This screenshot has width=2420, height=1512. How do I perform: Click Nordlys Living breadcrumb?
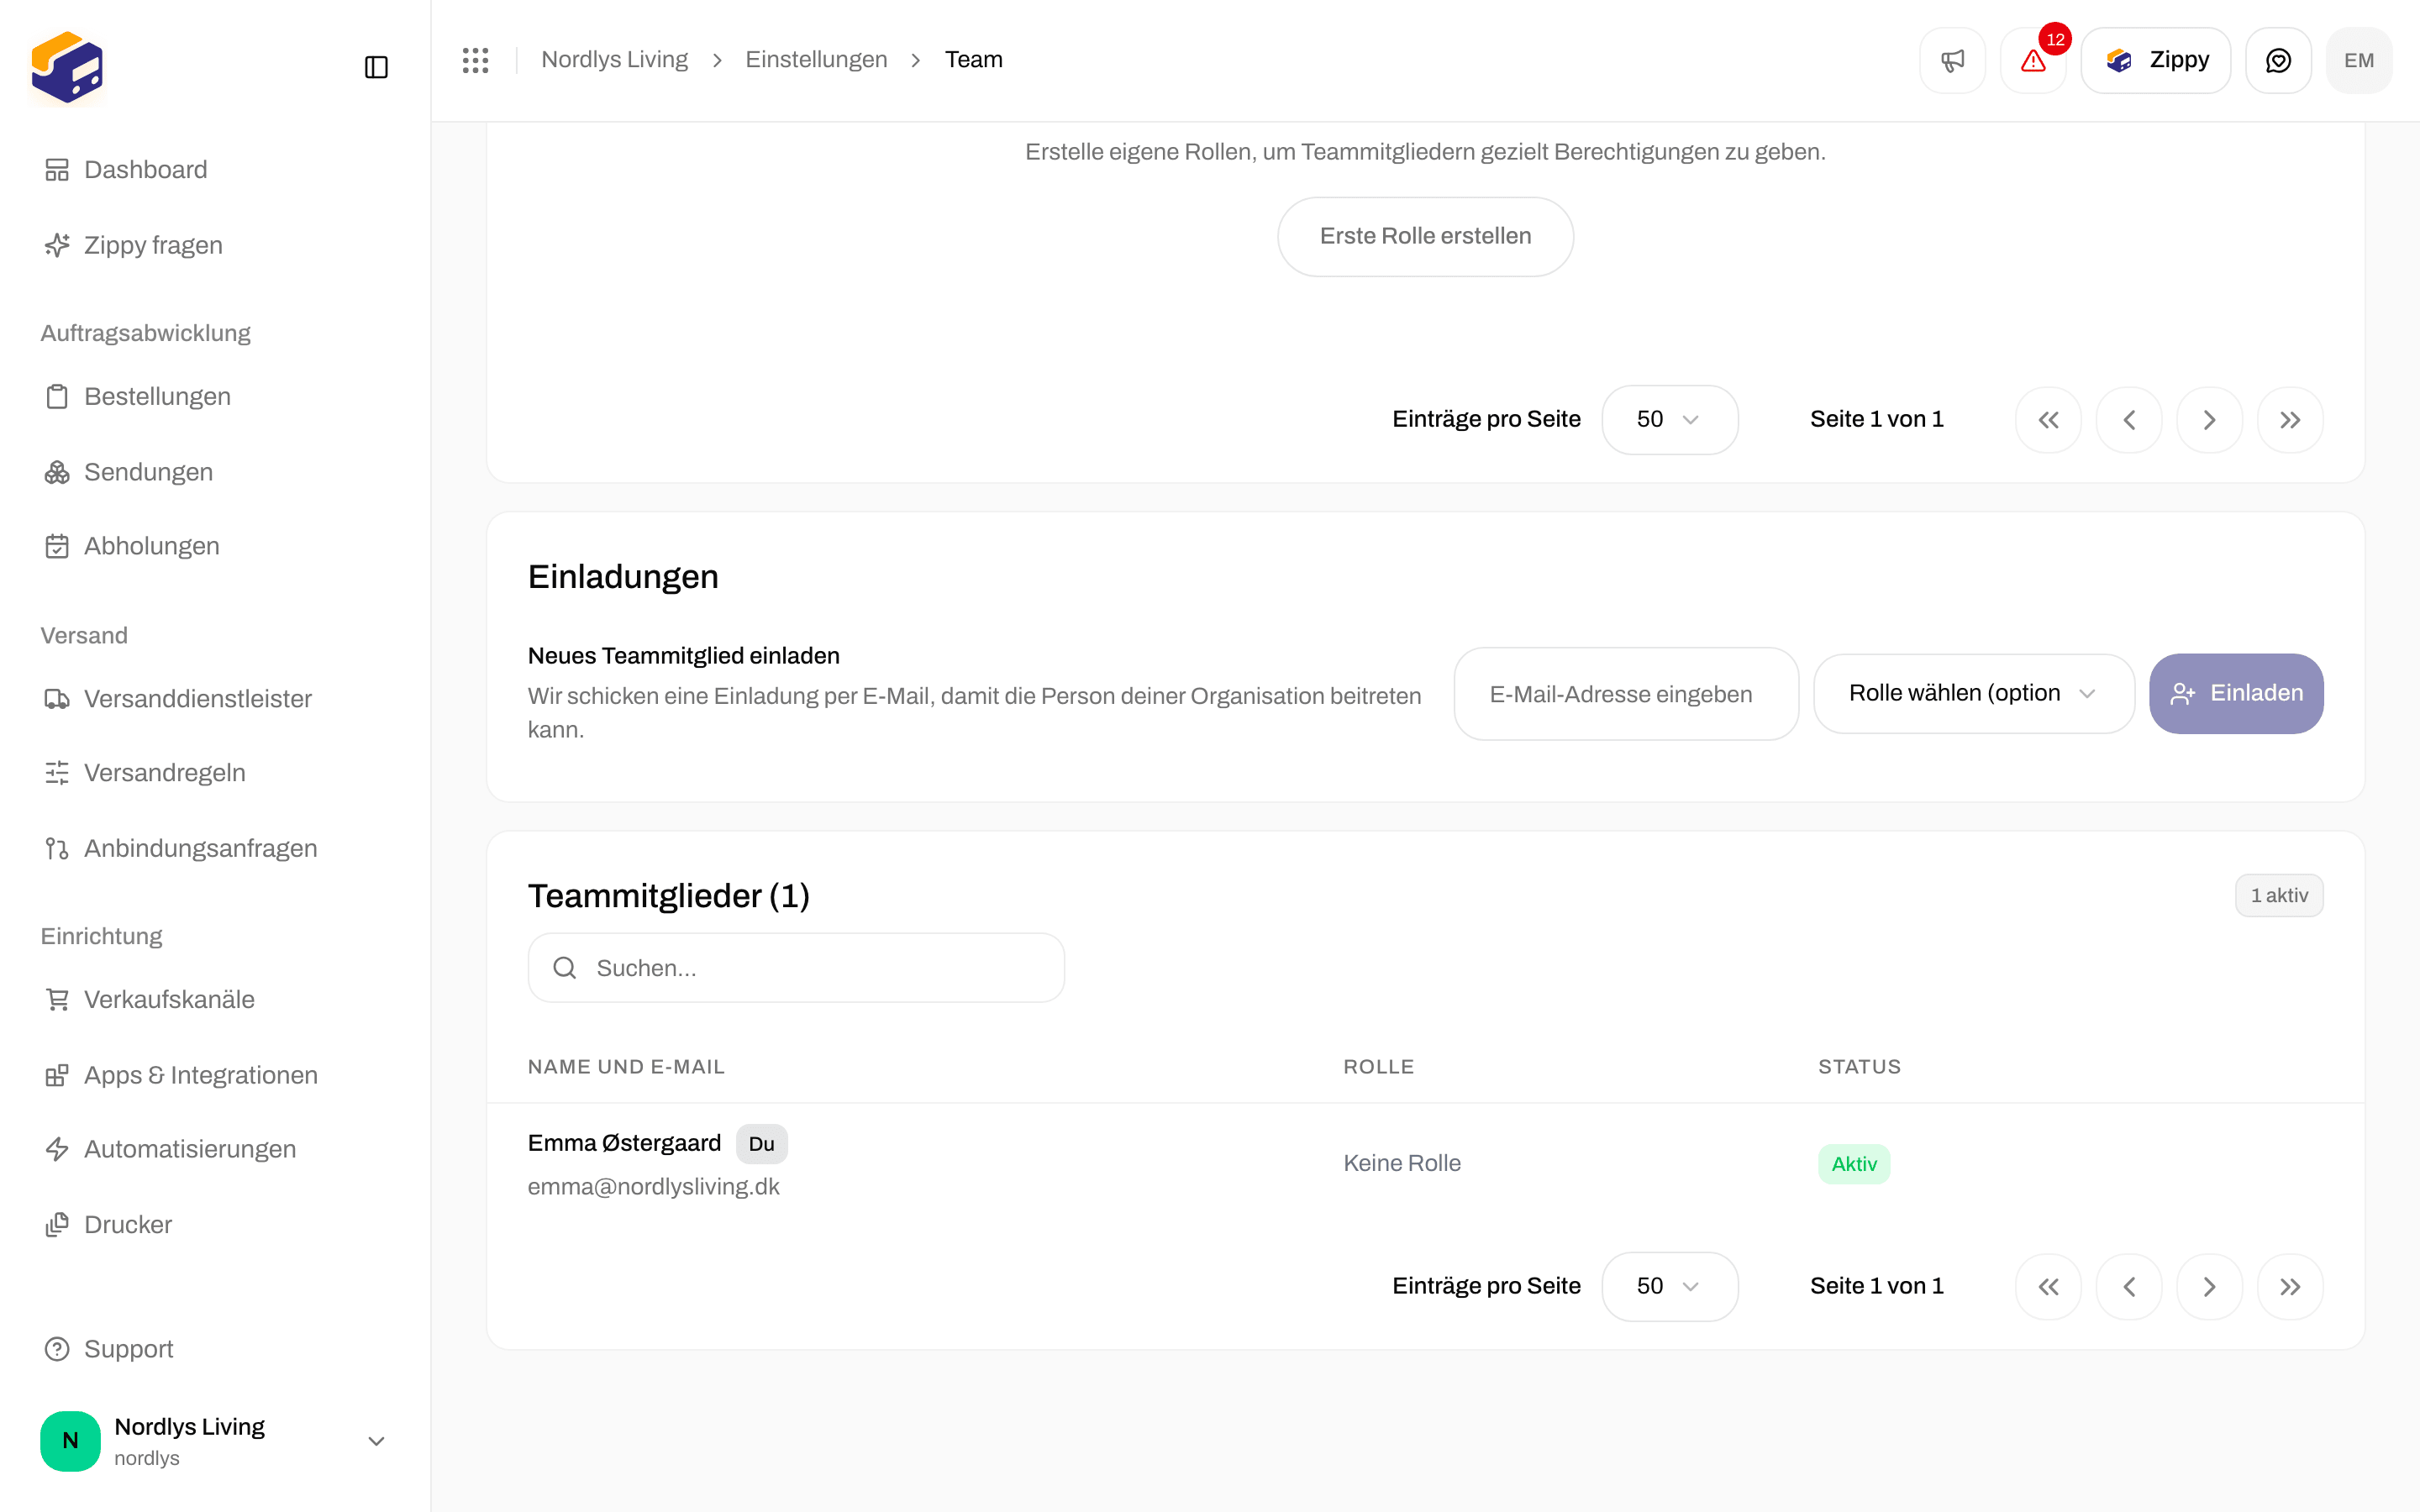coord(614,60)
